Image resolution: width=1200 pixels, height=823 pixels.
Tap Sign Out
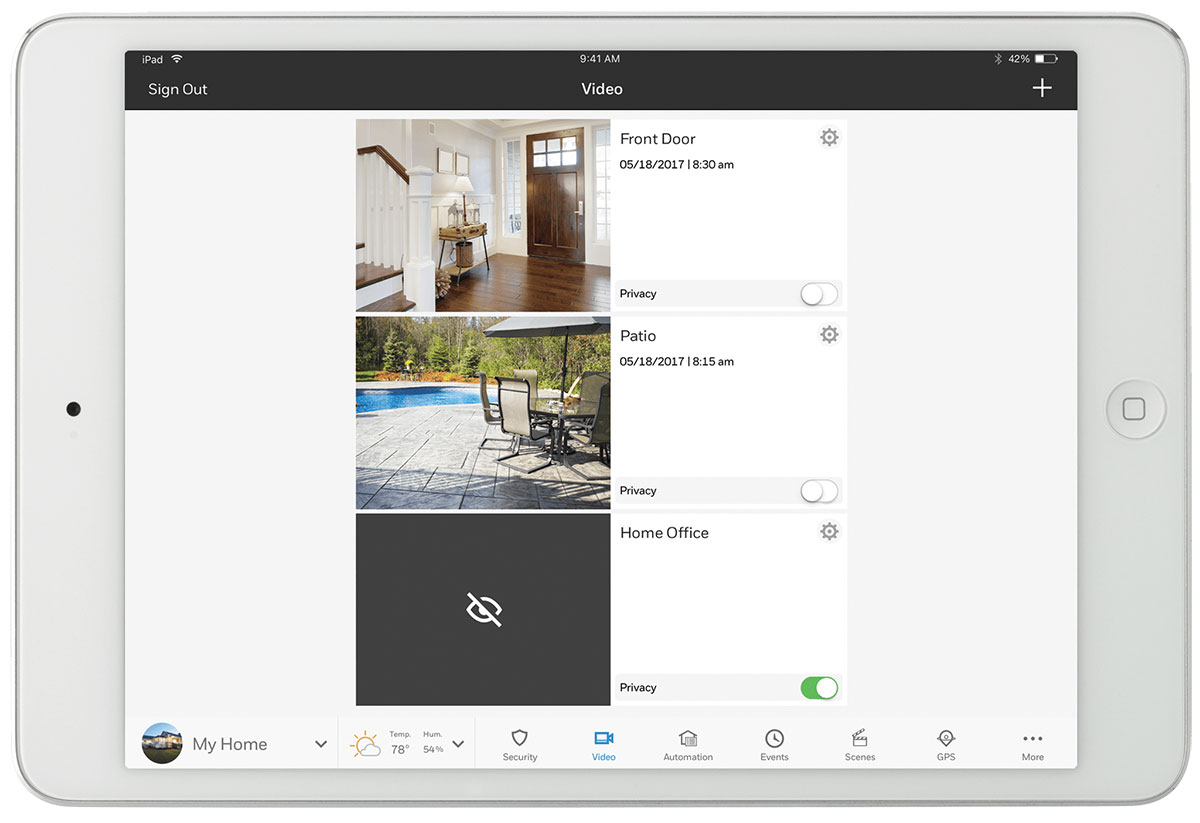click(x=178, y=89)
